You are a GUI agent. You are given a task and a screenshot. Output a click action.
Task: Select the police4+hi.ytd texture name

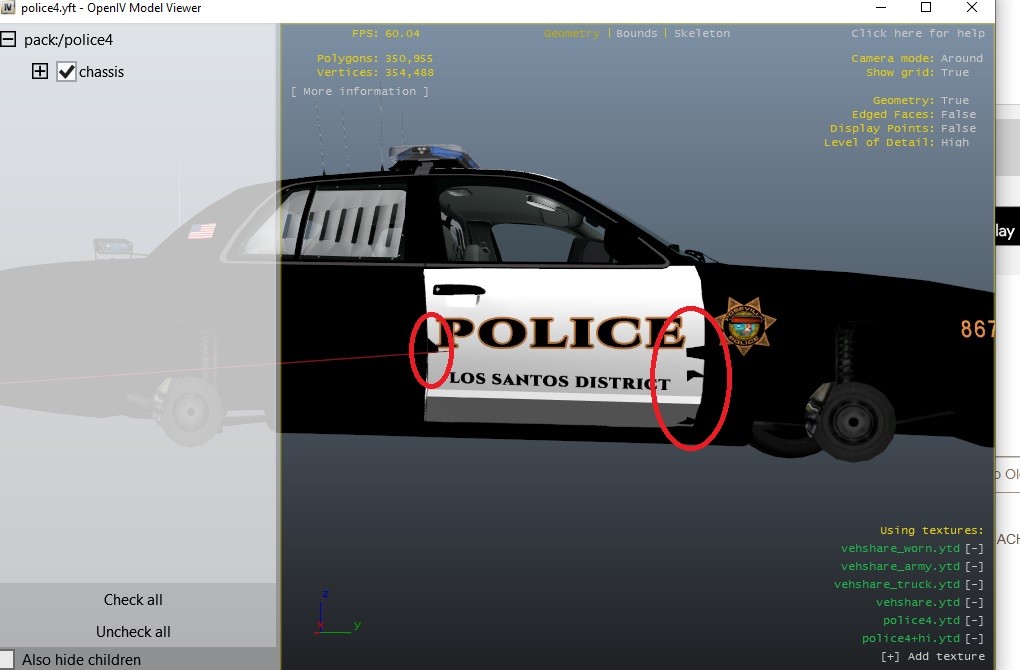pos(911,638)
